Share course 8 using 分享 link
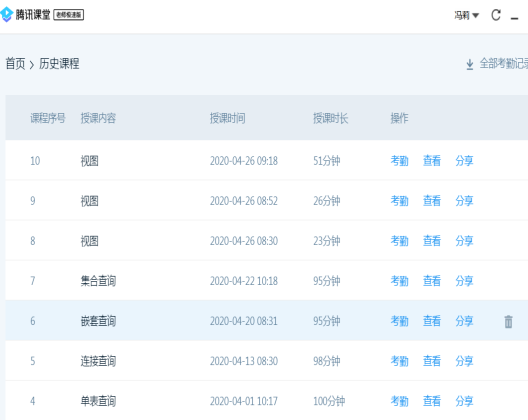Image resolution: width=528 pixels, height=420 pixels. [x=464, y=241]
